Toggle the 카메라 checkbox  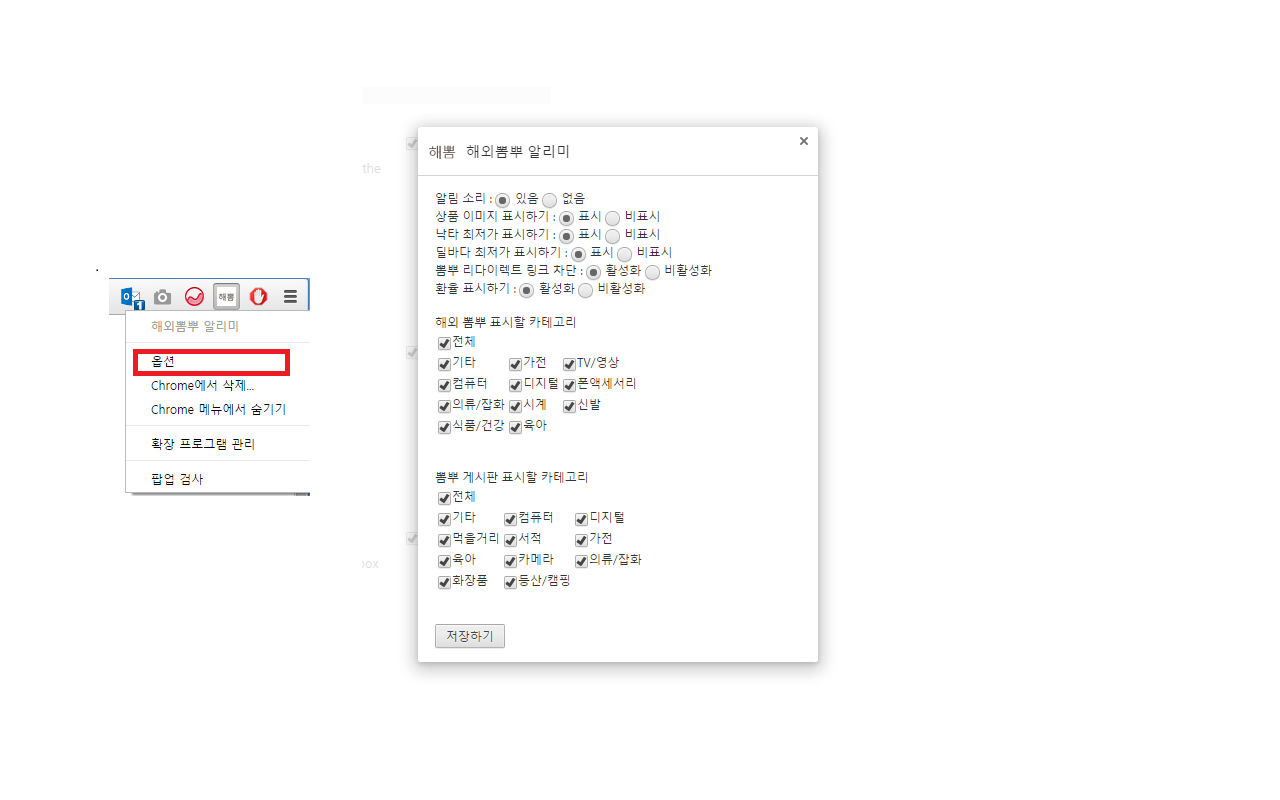point(510,561)
